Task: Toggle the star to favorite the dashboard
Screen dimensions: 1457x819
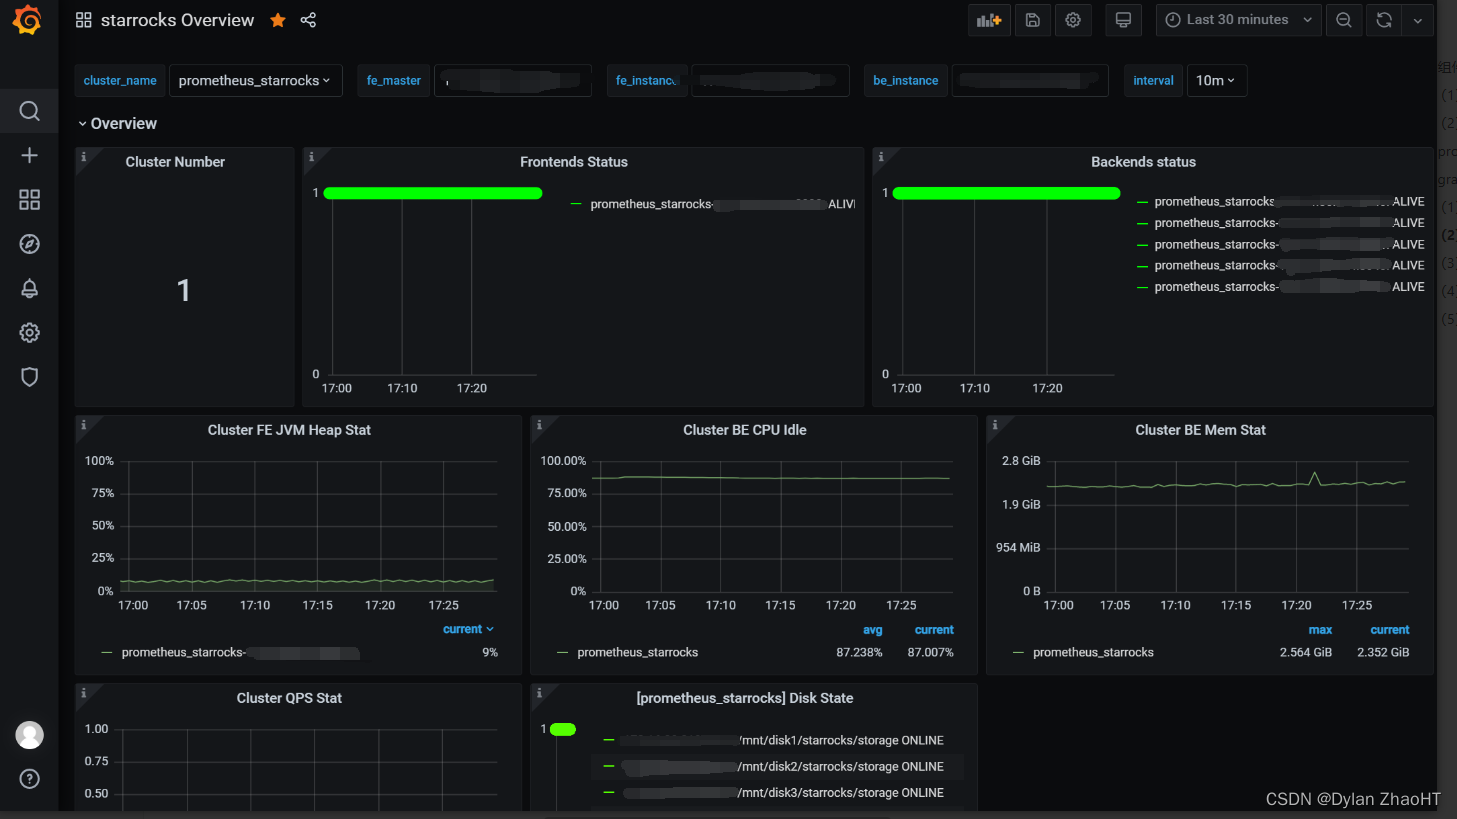Action: (x=278, y=20)
